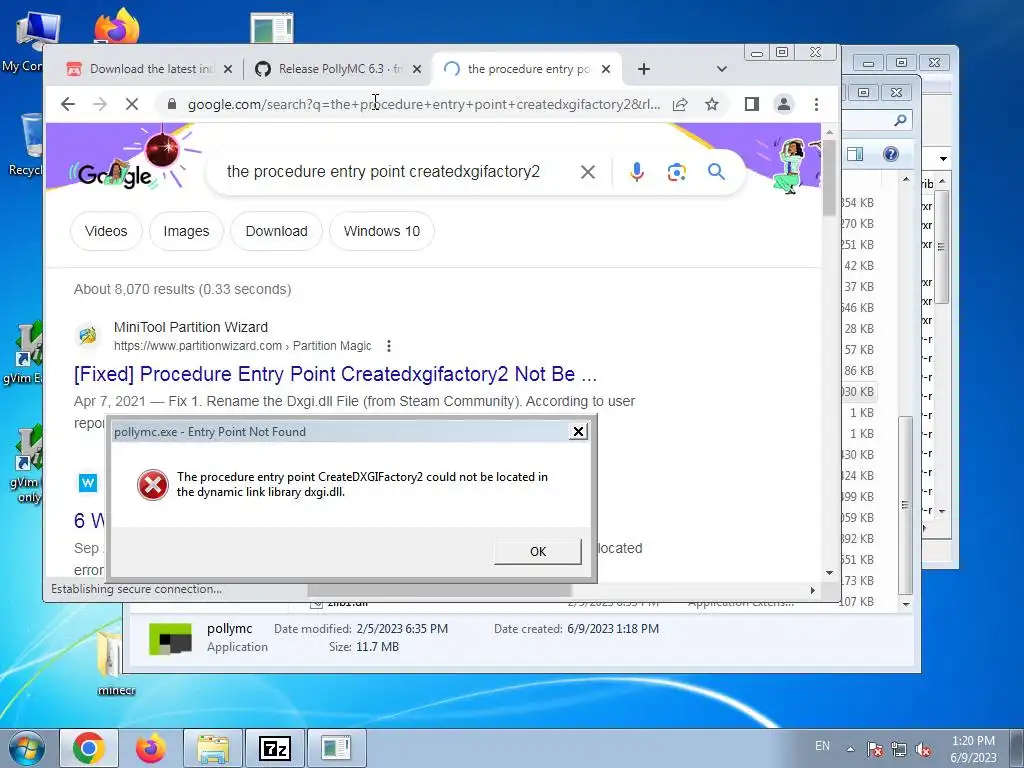Click the Google search magnifier
The width and height of the screenshot is (1024, 768).
(716, 171)
